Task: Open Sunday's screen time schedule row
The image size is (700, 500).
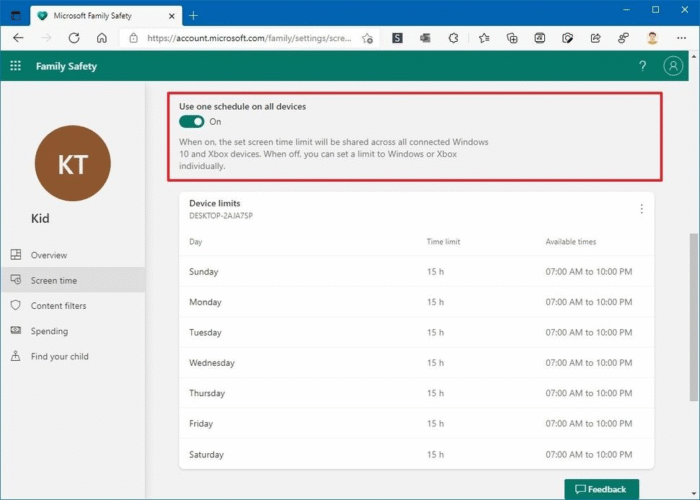Action: 415,272
